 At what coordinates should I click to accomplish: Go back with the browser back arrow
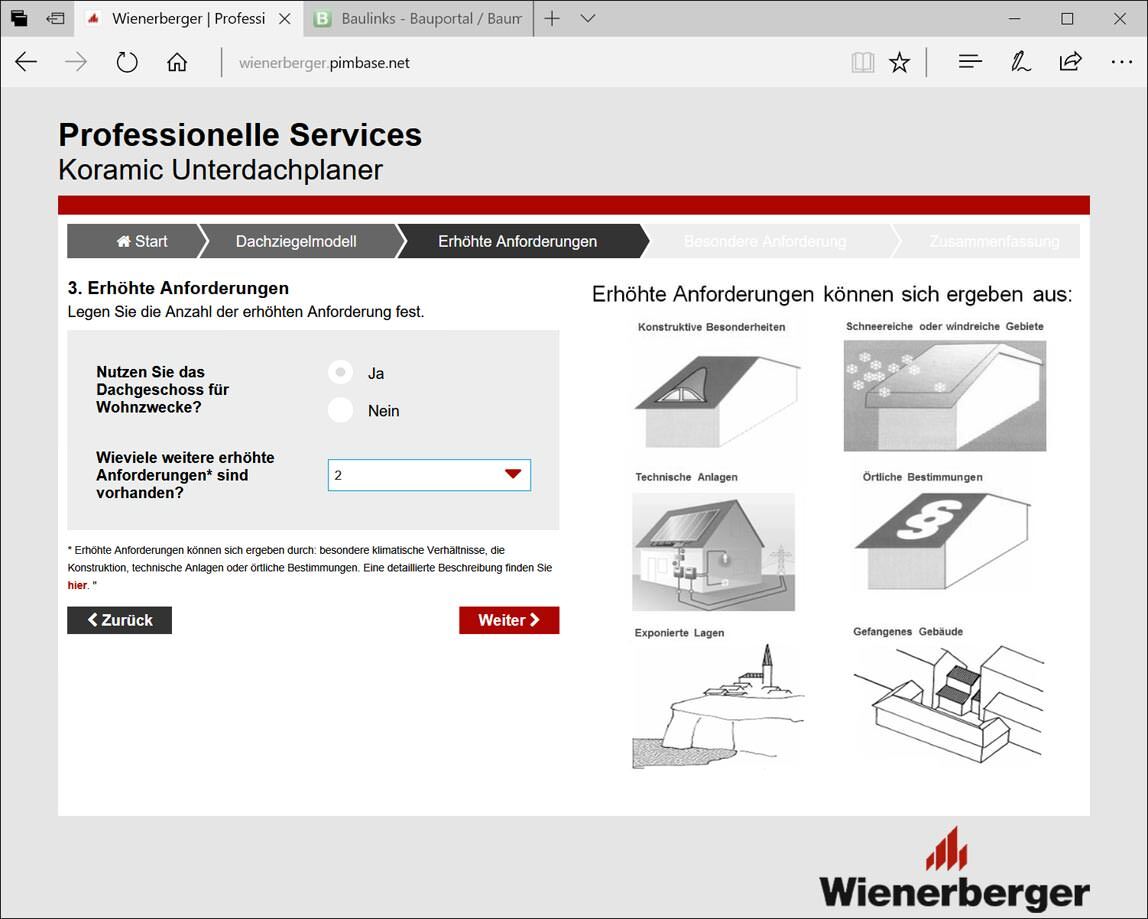[x=26, y=62]
